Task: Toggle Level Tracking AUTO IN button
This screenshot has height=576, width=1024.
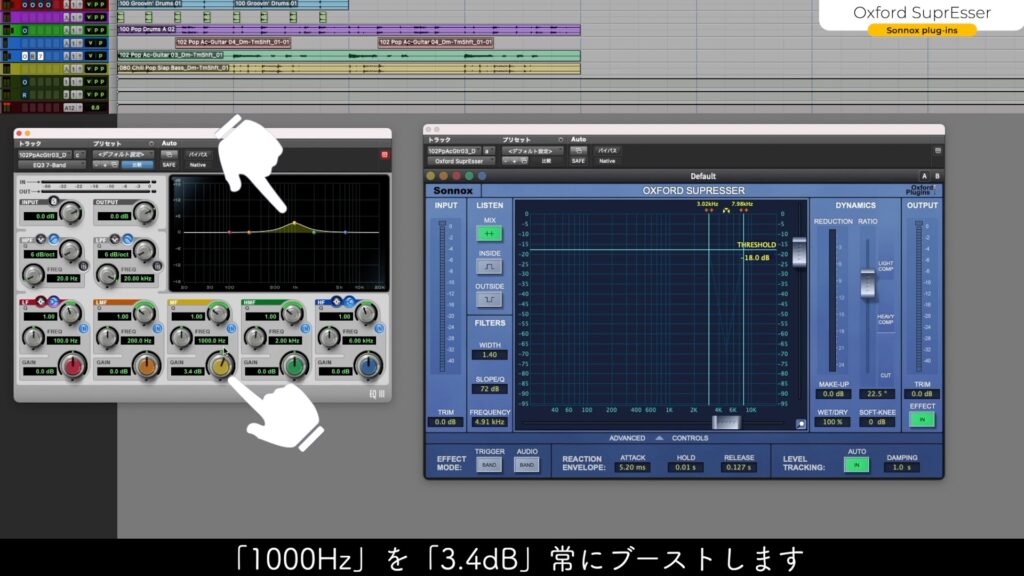Action: coord(857,465)
